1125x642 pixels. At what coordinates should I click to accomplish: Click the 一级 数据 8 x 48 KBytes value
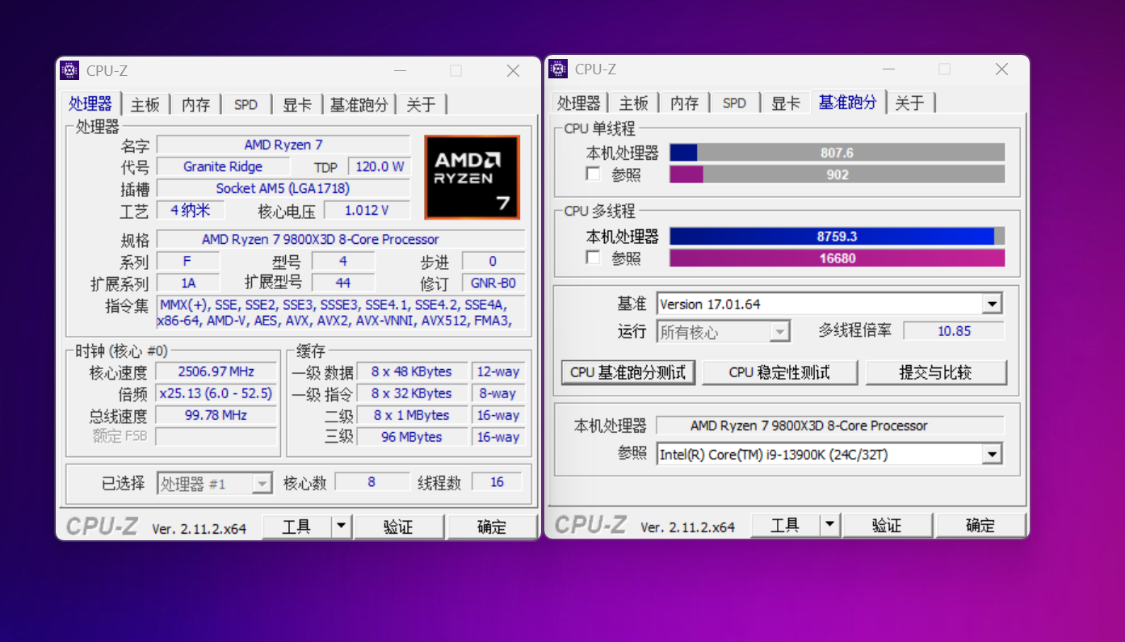coord(412,372)
